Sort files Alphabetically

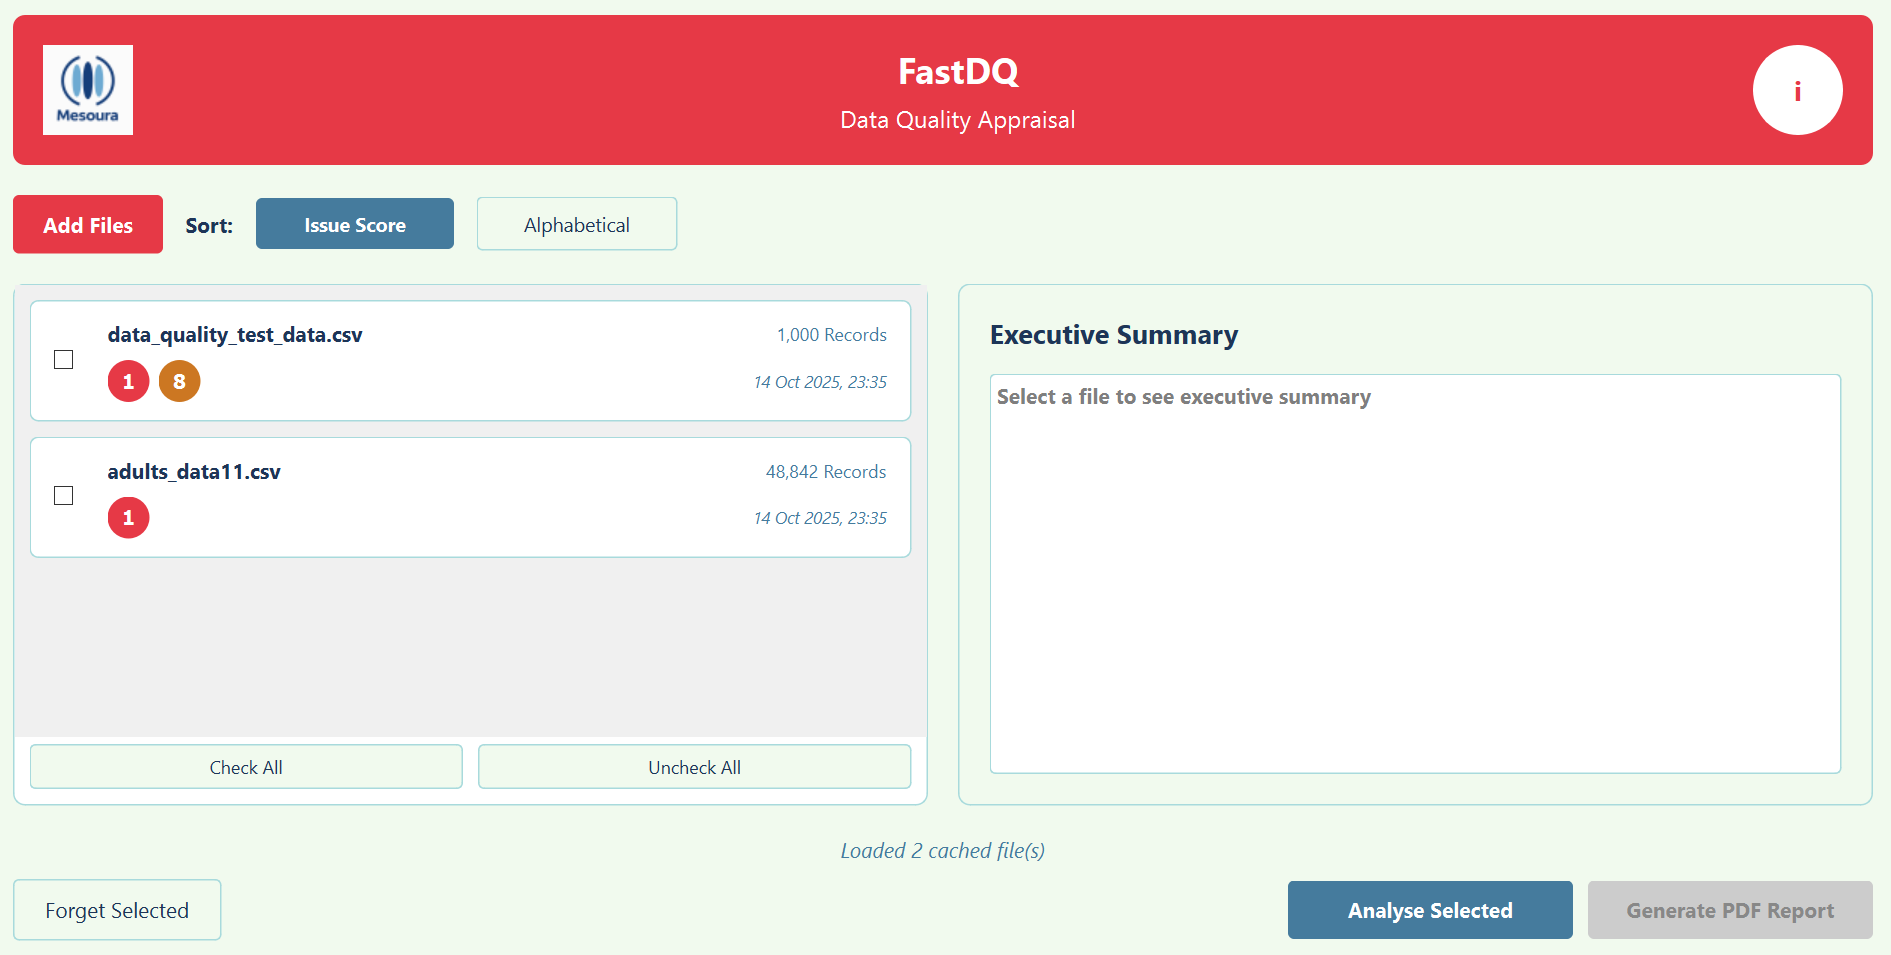coord(576,223)
